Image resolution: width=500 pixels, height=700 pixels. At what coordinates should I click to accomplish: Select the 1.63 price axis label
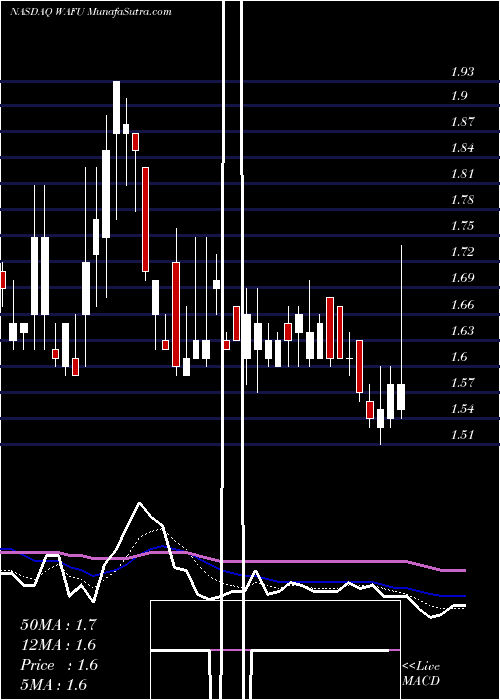462,330
